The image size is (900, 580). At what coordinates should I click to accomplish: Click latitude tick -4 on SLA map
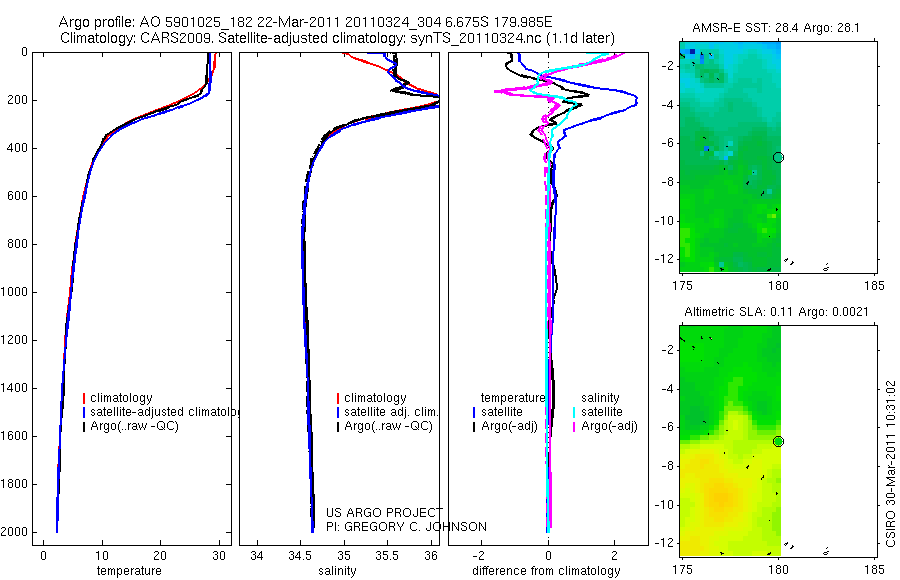(667, 389)
